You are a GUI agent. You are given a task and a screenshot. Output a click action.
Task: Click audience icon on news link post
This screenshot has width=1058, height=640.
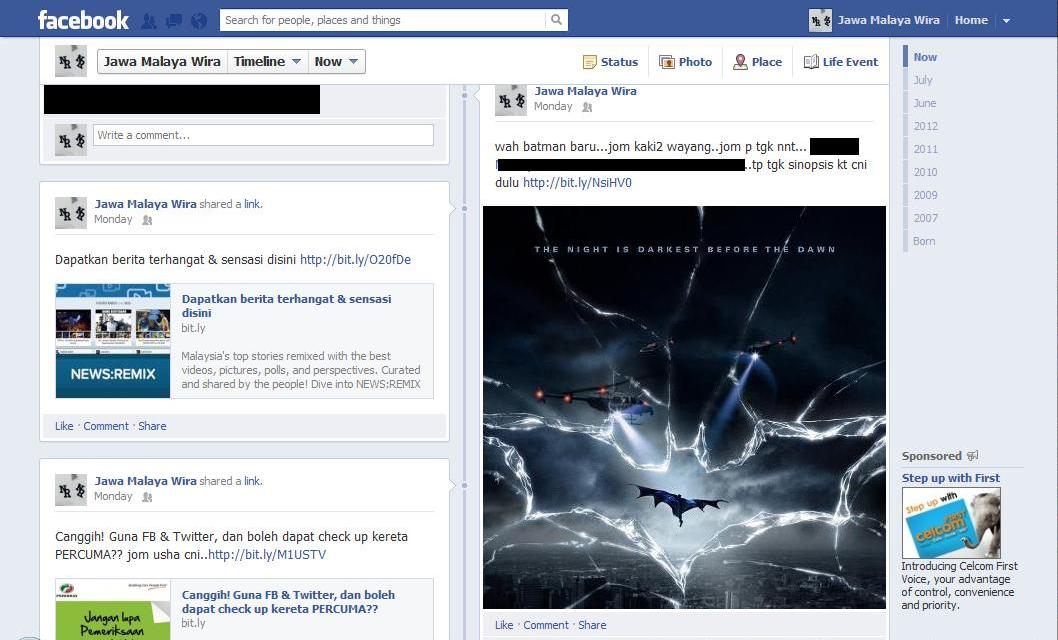coord(147,220)
